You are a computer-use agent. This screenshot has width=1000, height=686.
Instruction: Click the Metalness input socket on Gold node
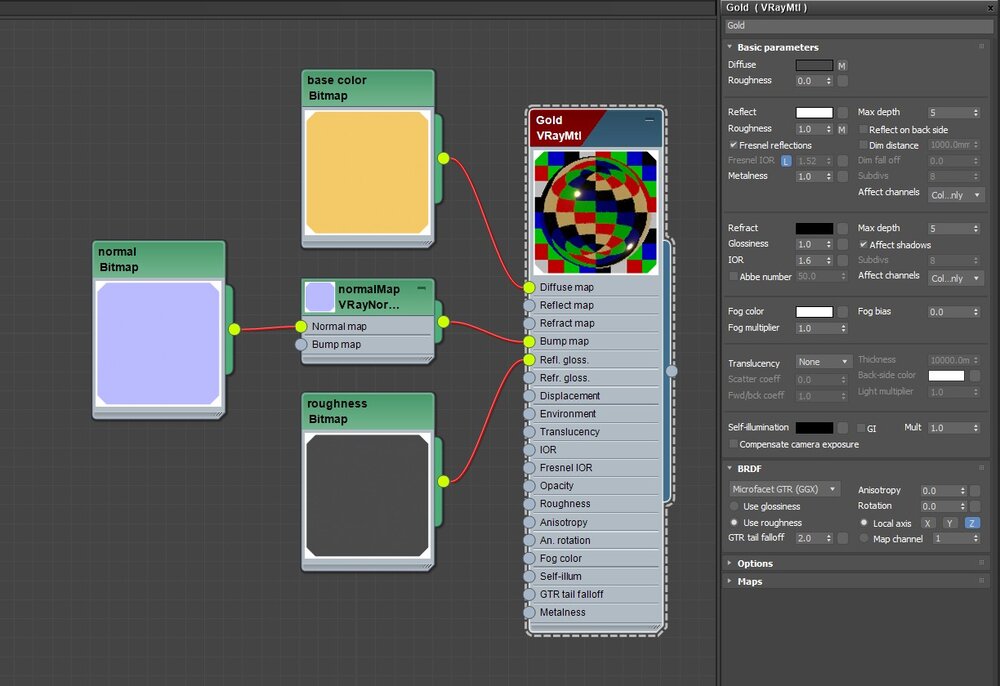click(530, 612)
